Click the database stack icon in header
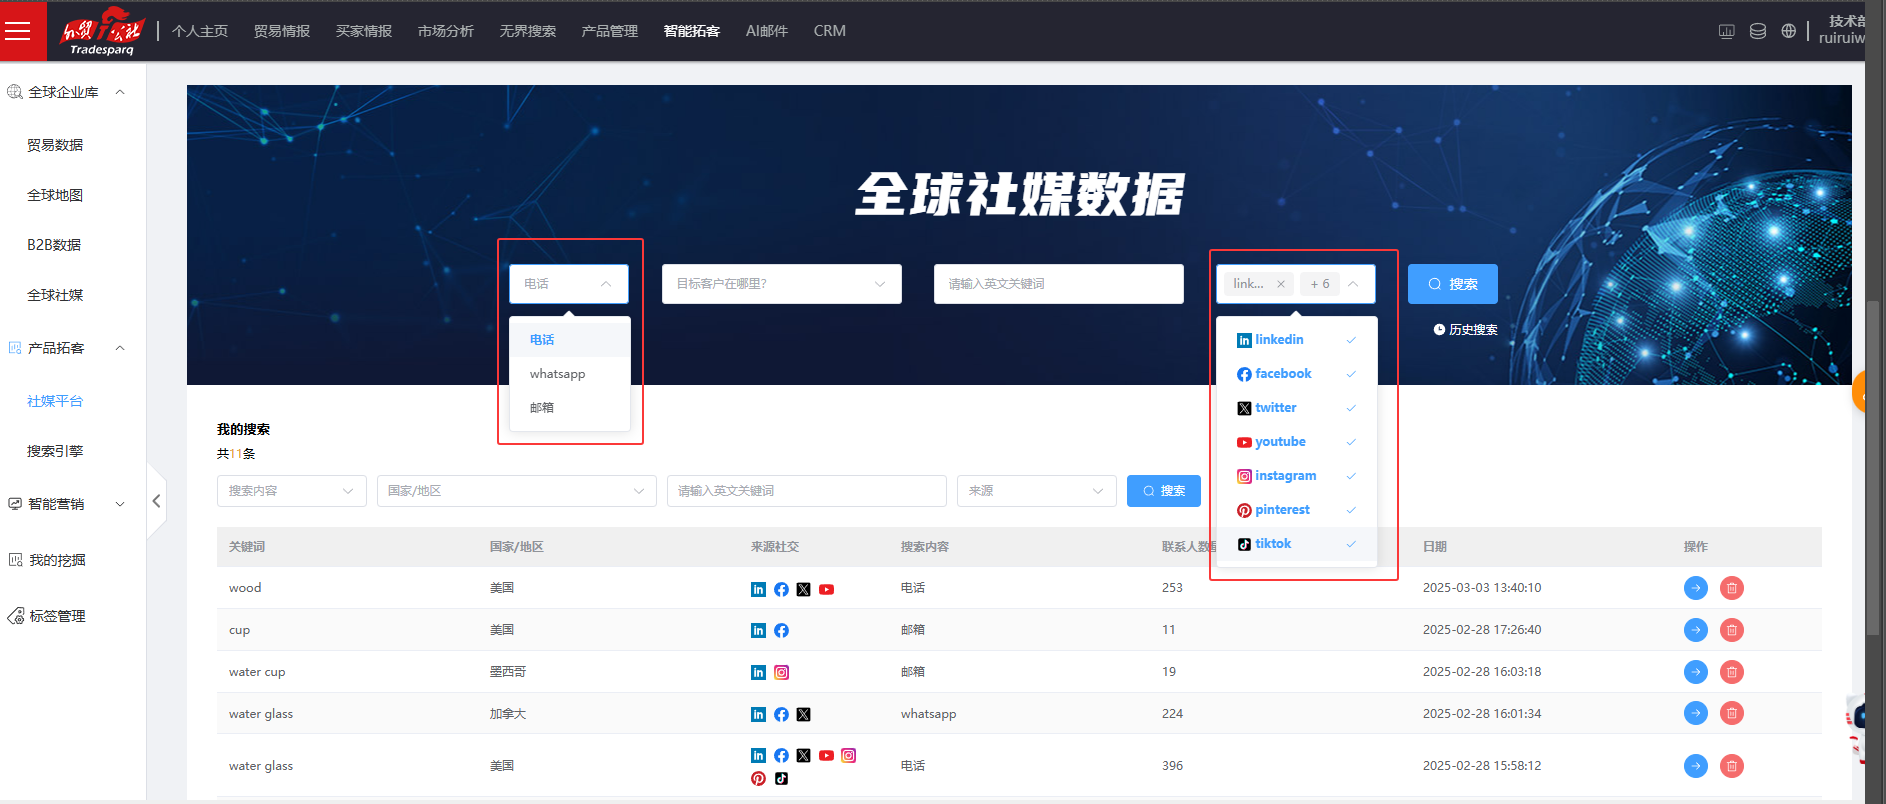Viewport: 1886px width, 804px height. pos(1757,31)
